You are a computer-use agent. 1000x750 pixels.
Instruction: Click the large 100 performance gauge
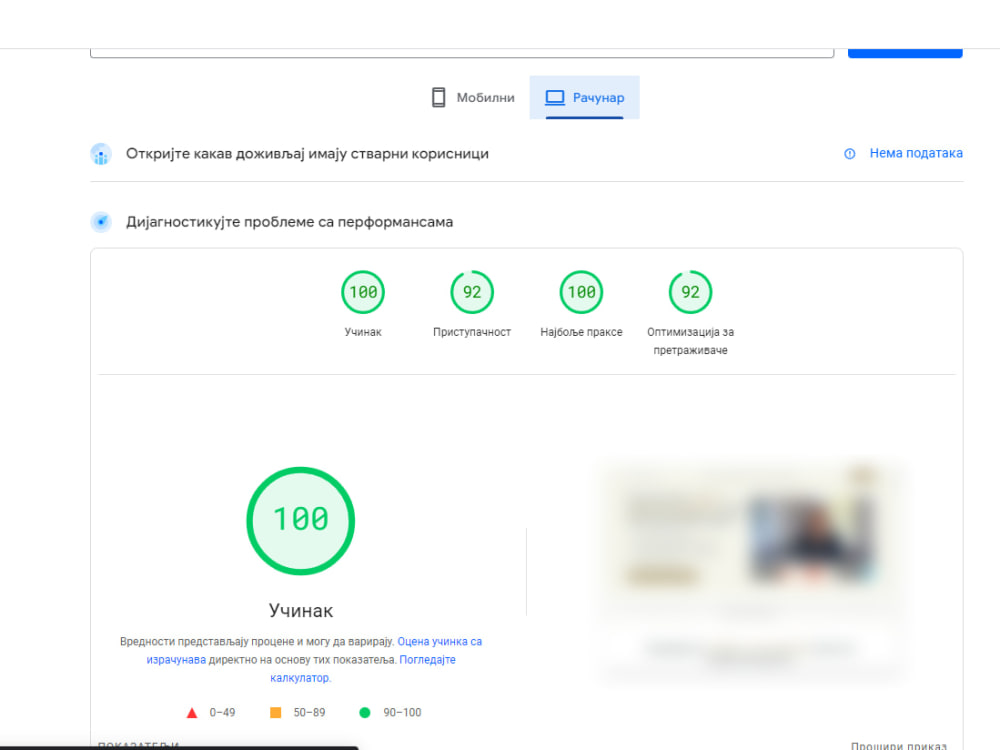300,521
